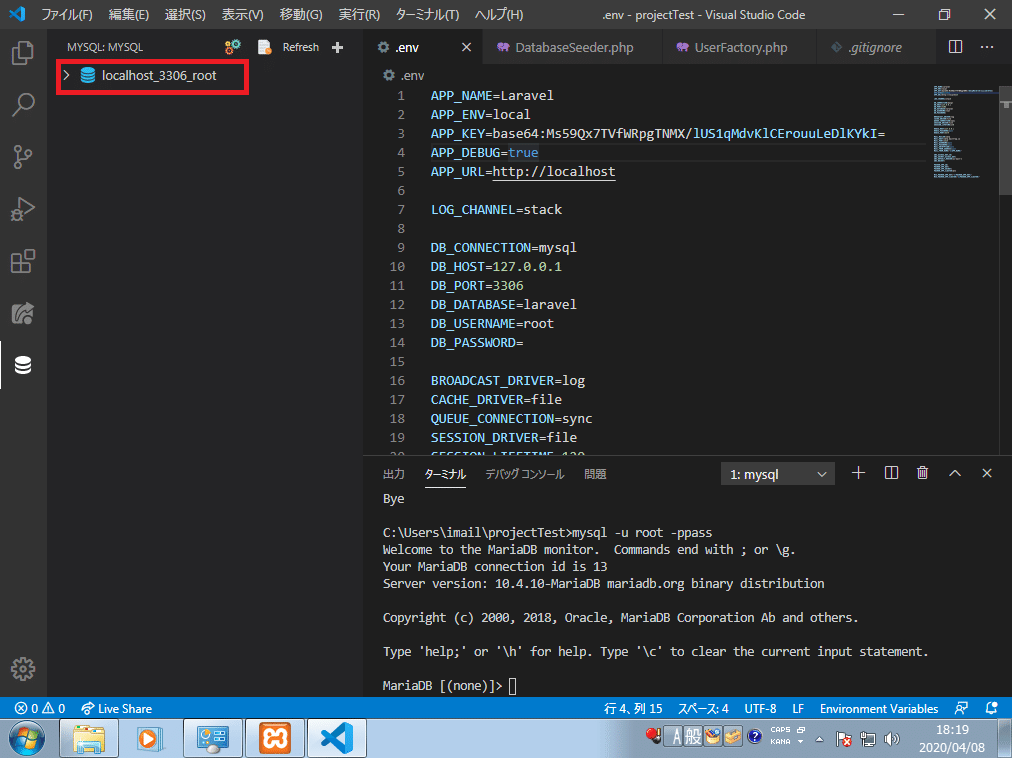Open the ファイル(F) menu
Image resolution: width=1012 pixels, height=758 pixels.
pos(67,14)
